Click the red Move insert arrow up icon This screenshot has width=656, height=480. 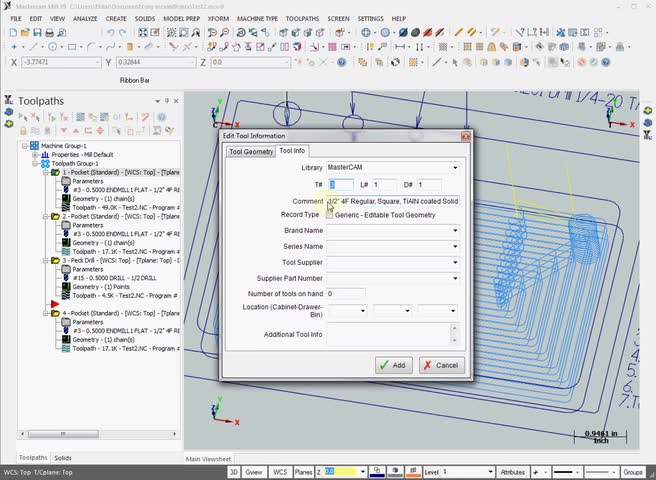point(76,131)
